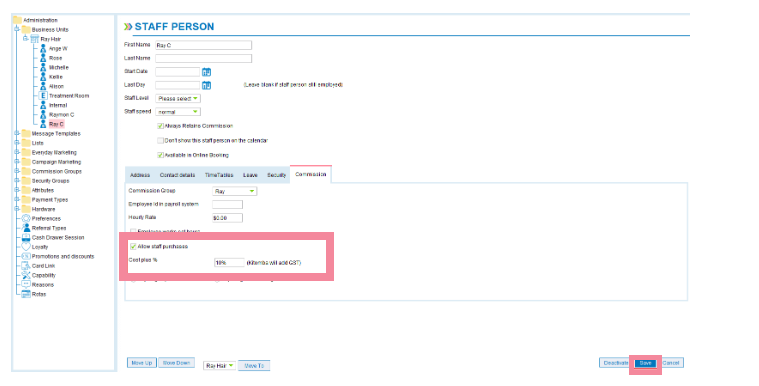Image resolution: width=759 pixels, height=386 pixels.
Task: Save the staff person
Action: 645,363
